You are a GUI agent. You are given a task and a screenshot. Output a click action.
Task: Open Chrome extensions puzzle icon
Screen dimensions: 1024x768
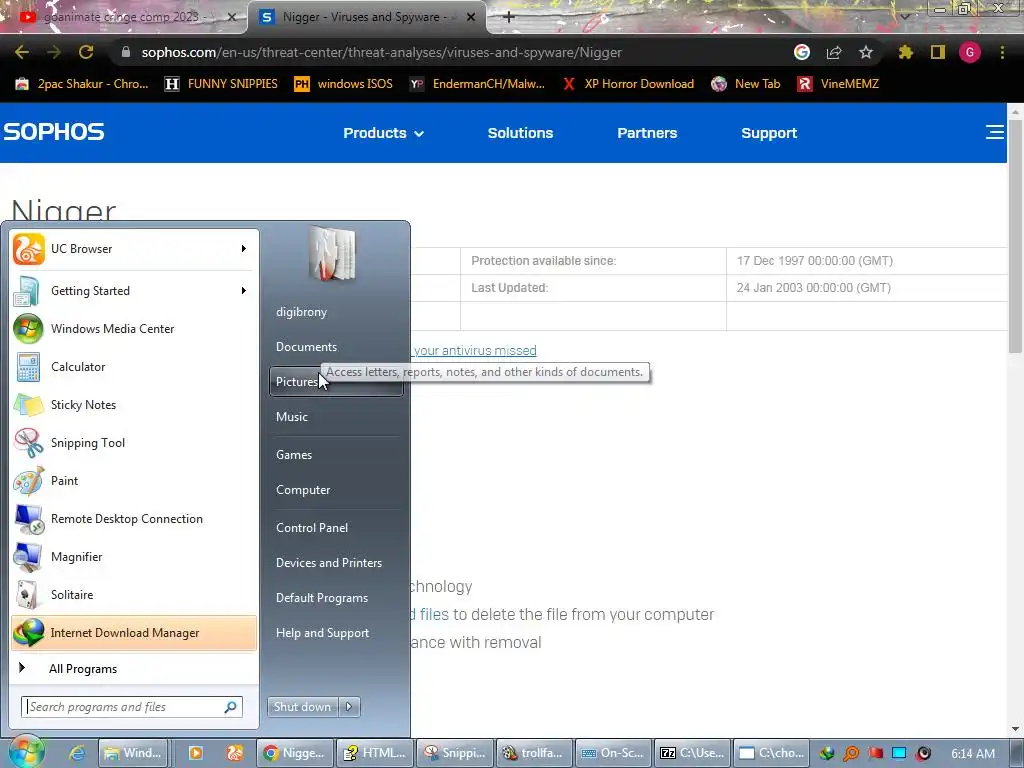pyautogui.click(x=905, y=52)
